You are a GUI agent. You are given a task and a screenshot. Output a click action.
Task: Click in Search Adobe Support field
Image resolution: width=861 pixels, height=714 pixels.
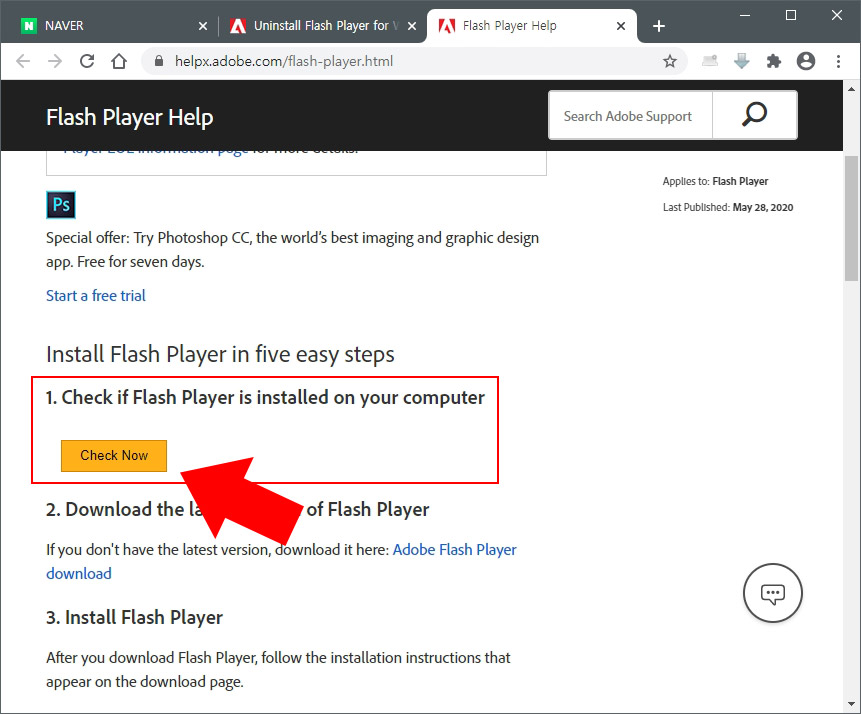click(630, 116)
